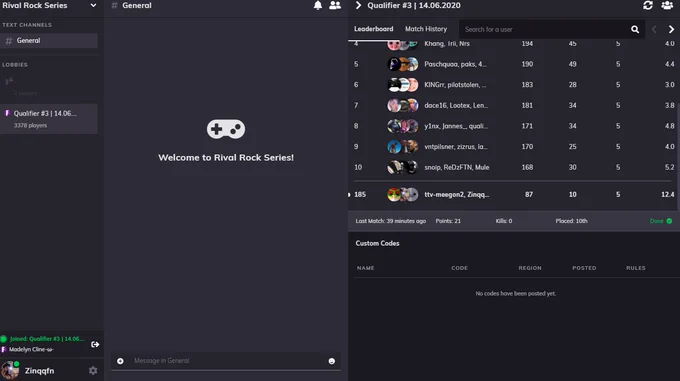Image resolution: width=680 pixels, height=381 pixels.
Task: Leave the joined lobby with the exit icon
Action: point(95,345)
